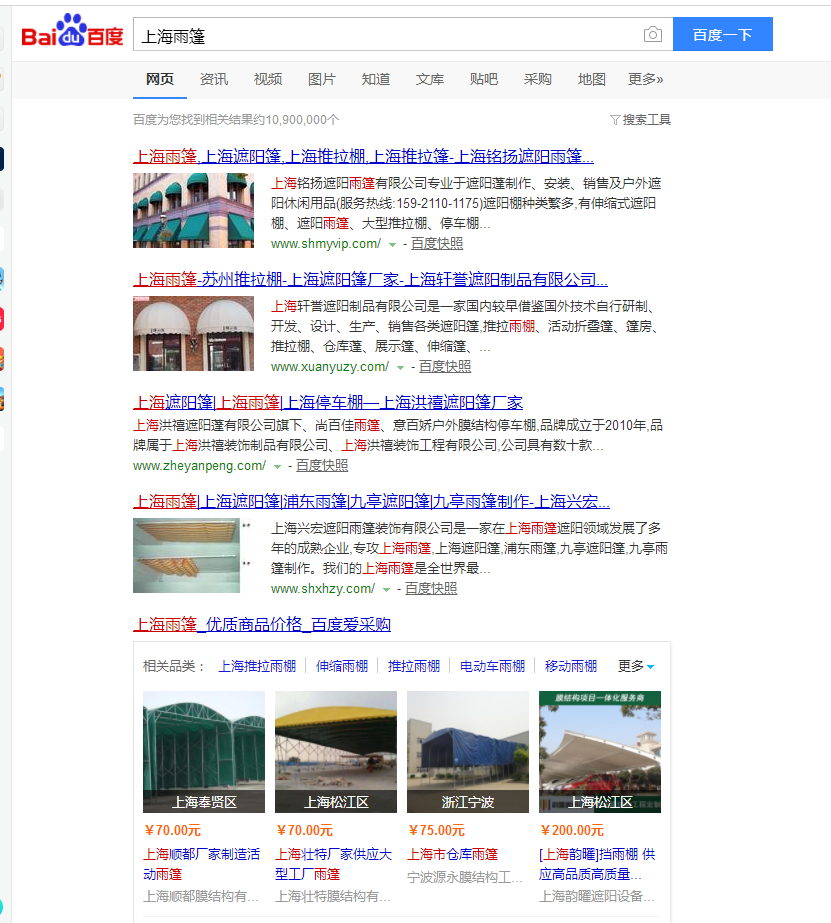This screenshot has height=923, width=831.
Task: Open 上海雨篷_优质商品价格_百度爱采购 link
Action: tap(262, 625)
